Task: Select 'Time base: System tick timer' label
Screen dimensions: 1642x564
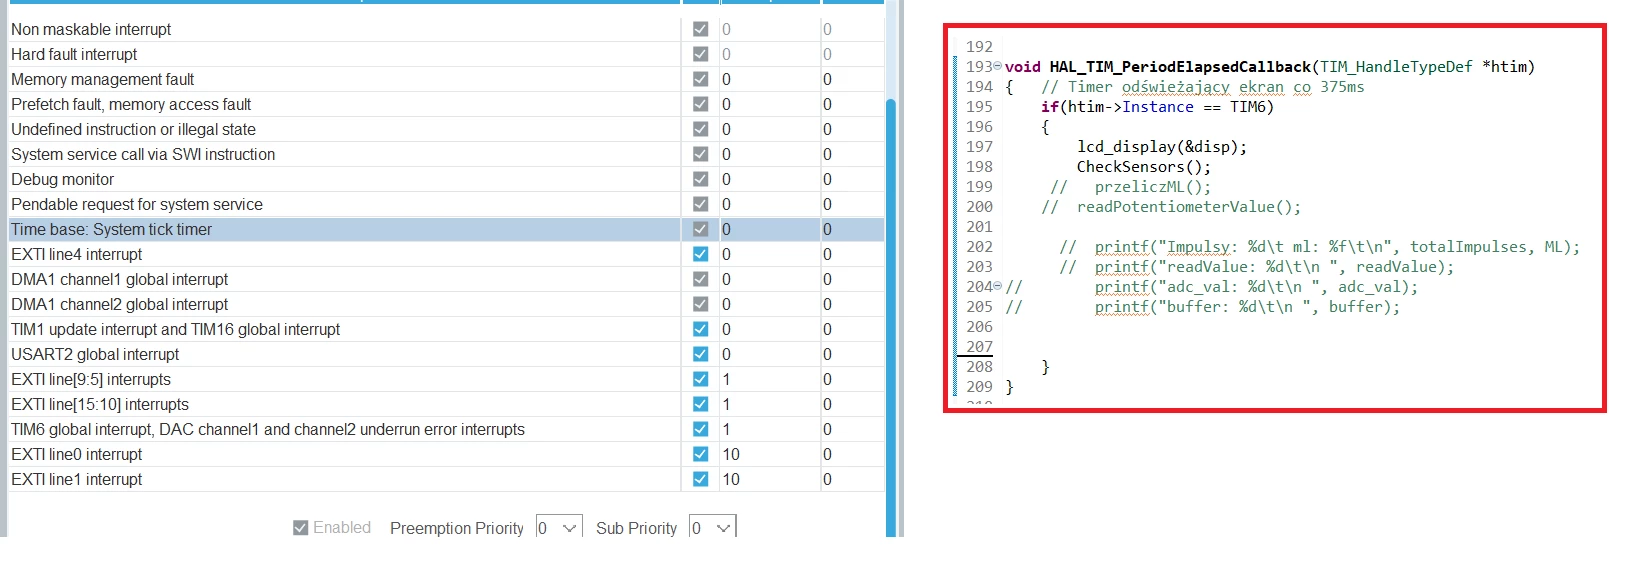Action: tap(111, 229)
